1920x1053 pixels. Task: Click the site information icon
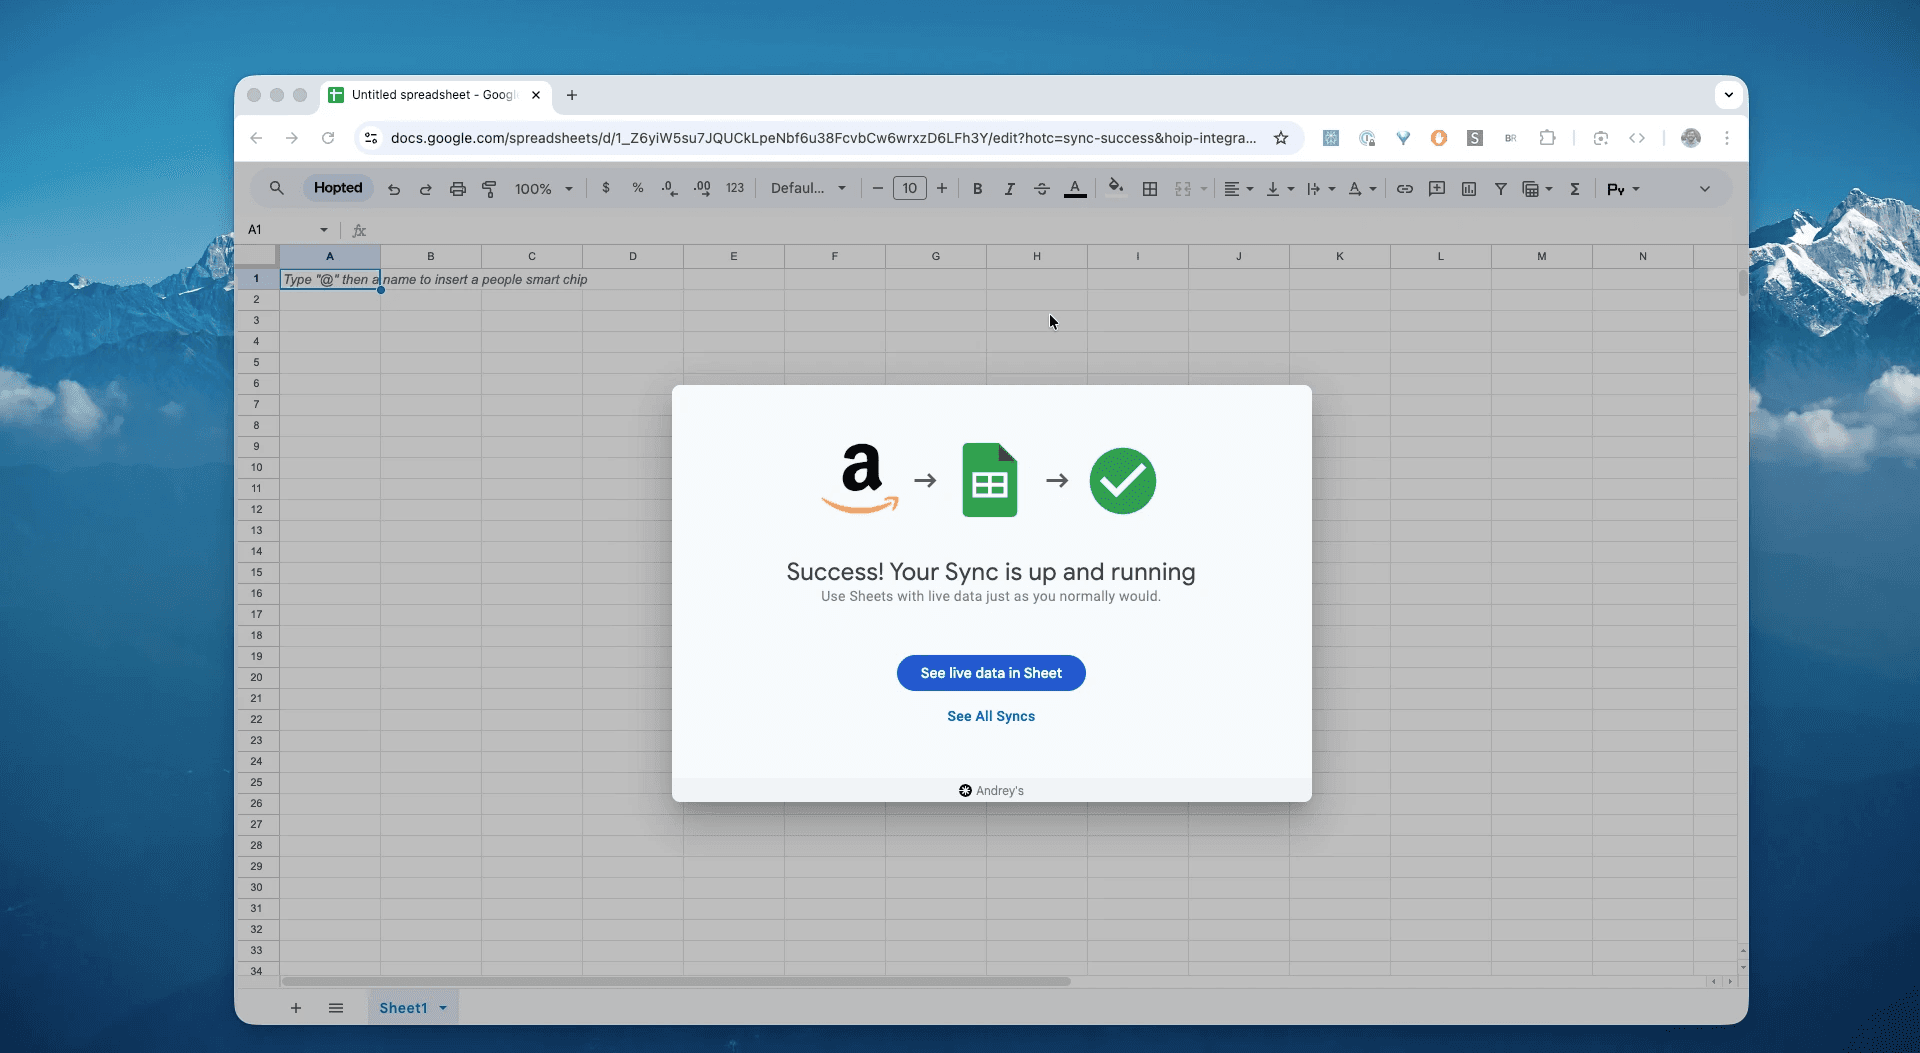[371, 138]
